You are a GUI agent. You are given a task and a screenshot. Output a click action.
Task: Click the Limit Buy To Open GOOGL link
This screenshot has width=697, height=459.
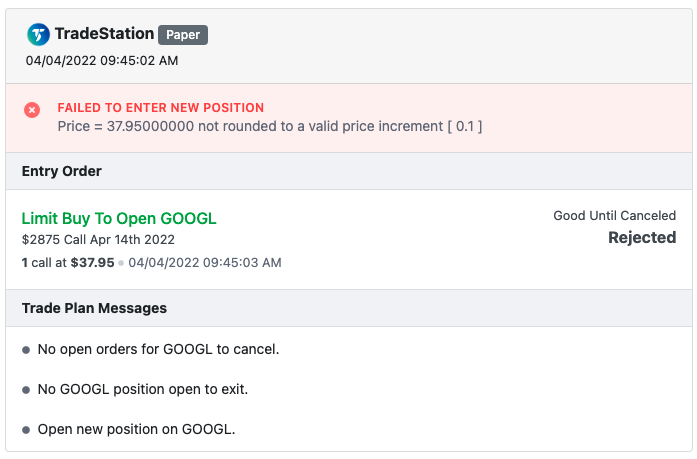point(119,219)
